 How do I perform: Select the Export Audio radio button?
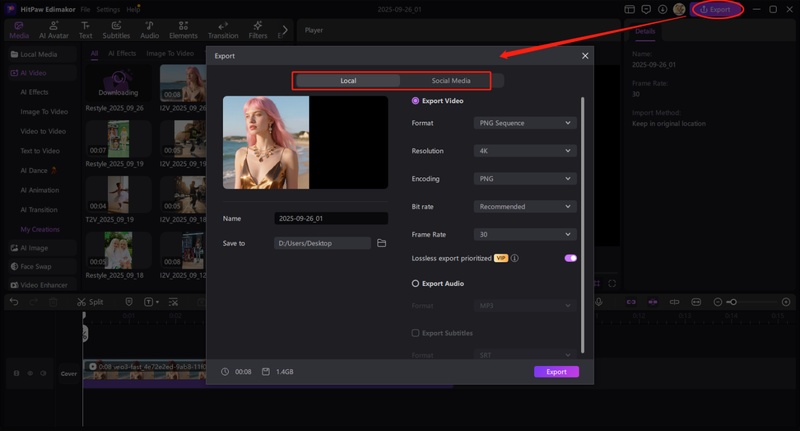[x=416, y=283]
